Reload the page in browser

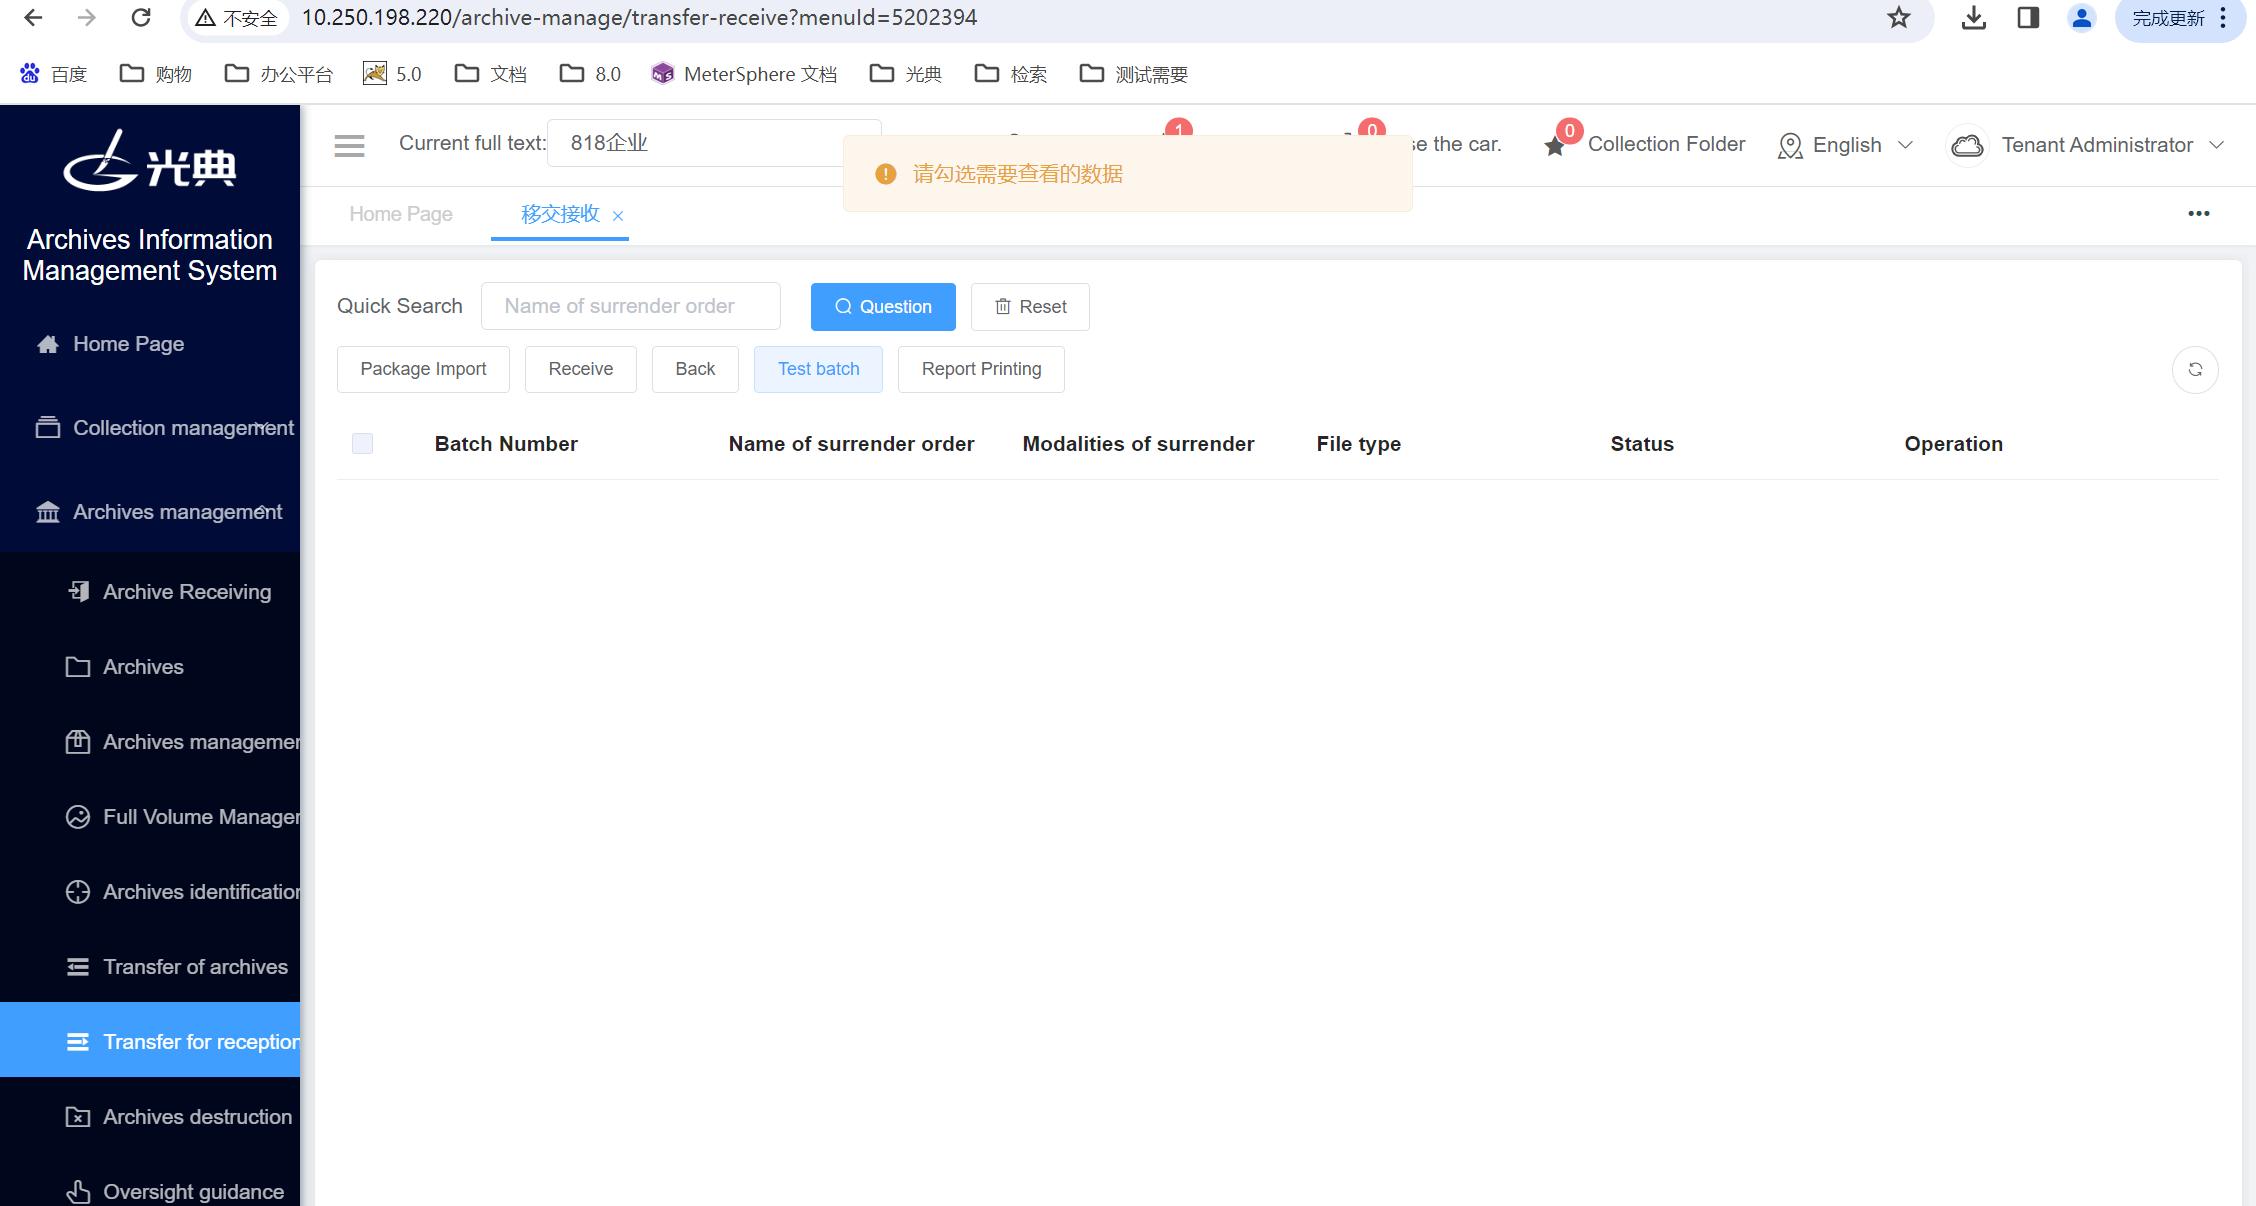point(141,17)
